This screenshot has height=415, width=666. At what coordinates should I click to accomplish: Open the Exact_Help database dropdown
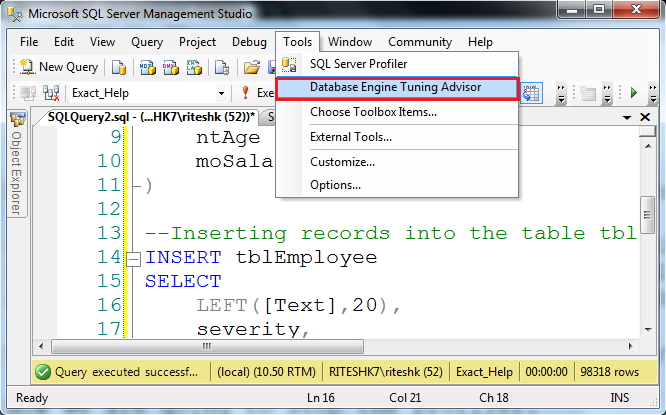221,93
